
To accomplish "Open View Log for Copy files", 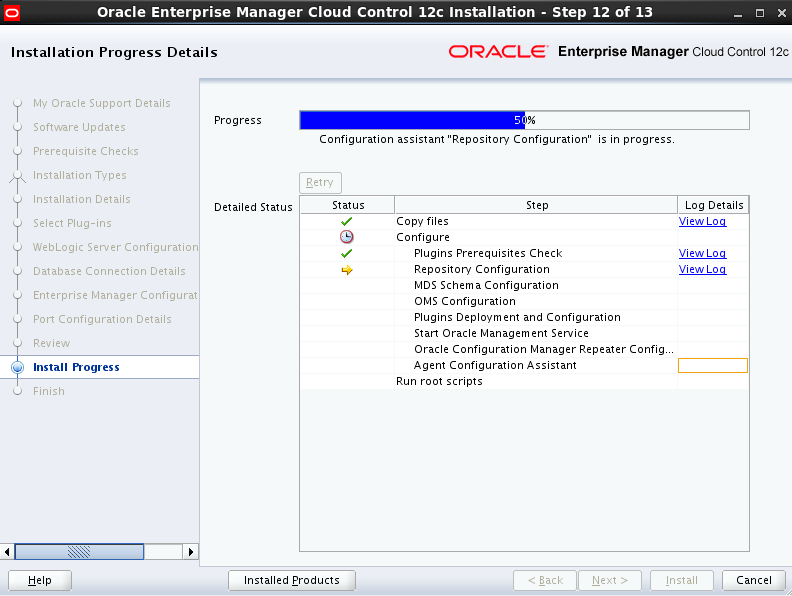I will click(702, 221).
